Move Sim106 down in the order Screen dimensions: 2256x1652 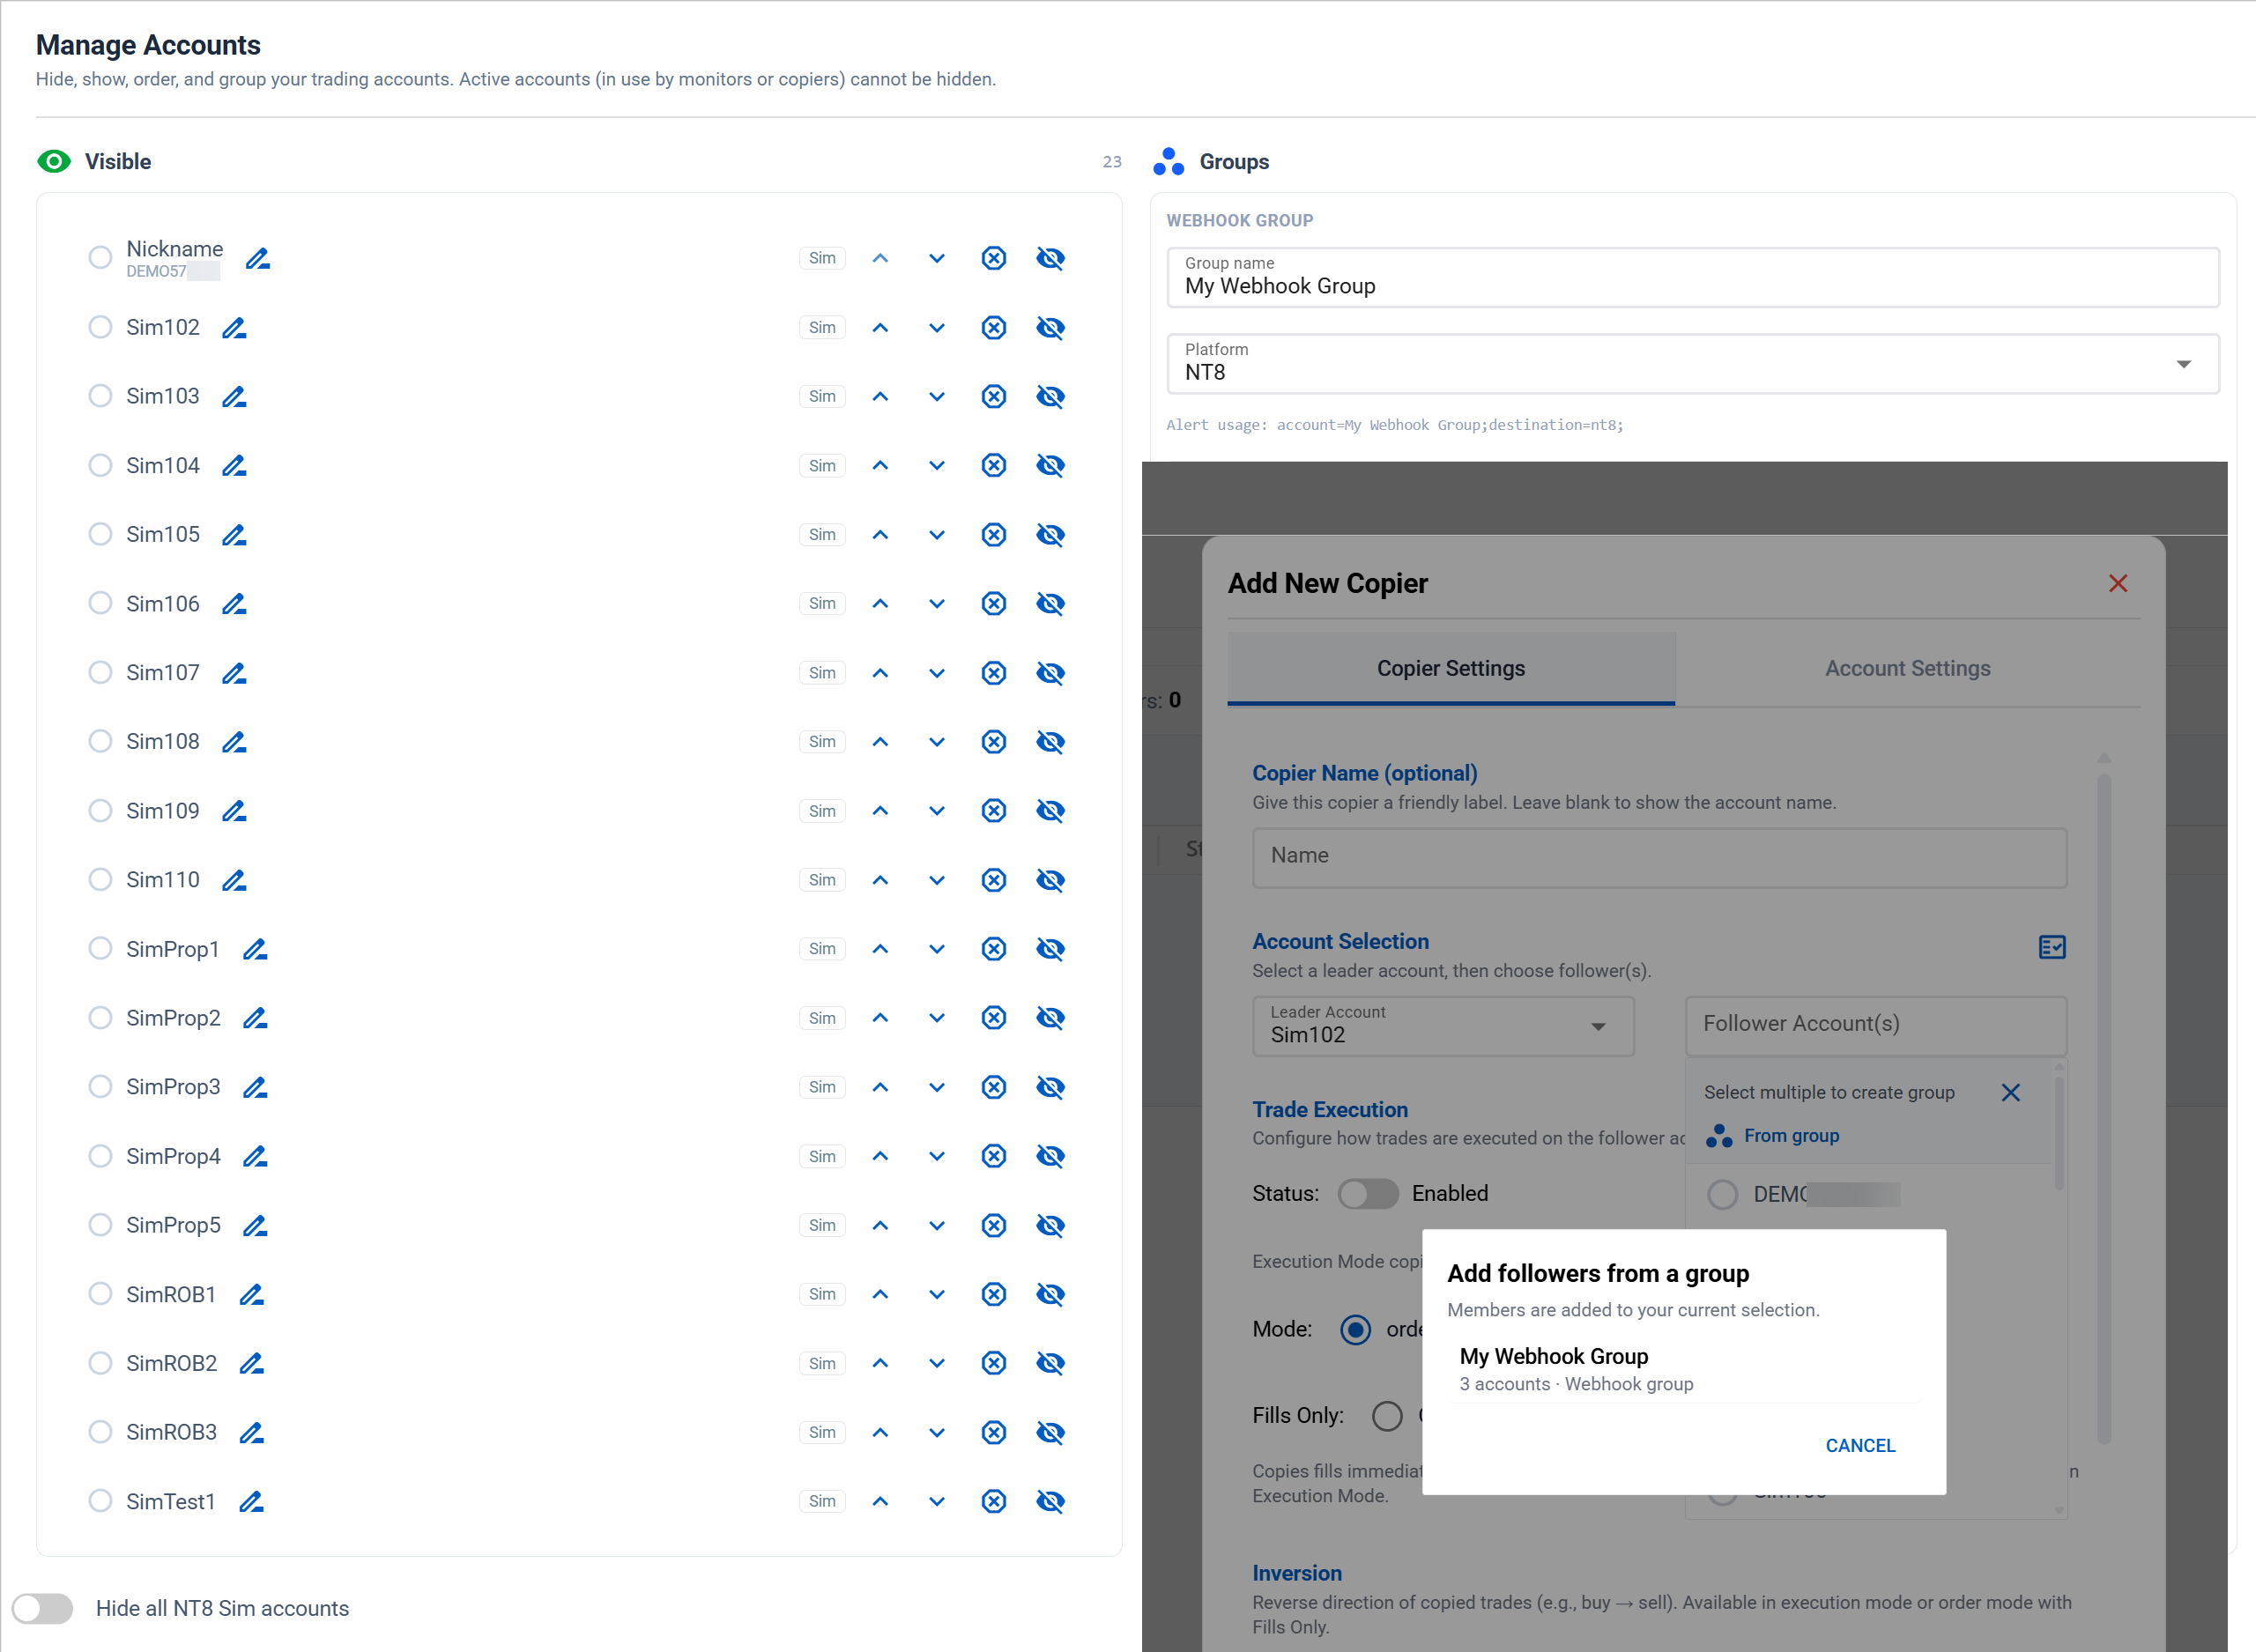tap(937, 604)
